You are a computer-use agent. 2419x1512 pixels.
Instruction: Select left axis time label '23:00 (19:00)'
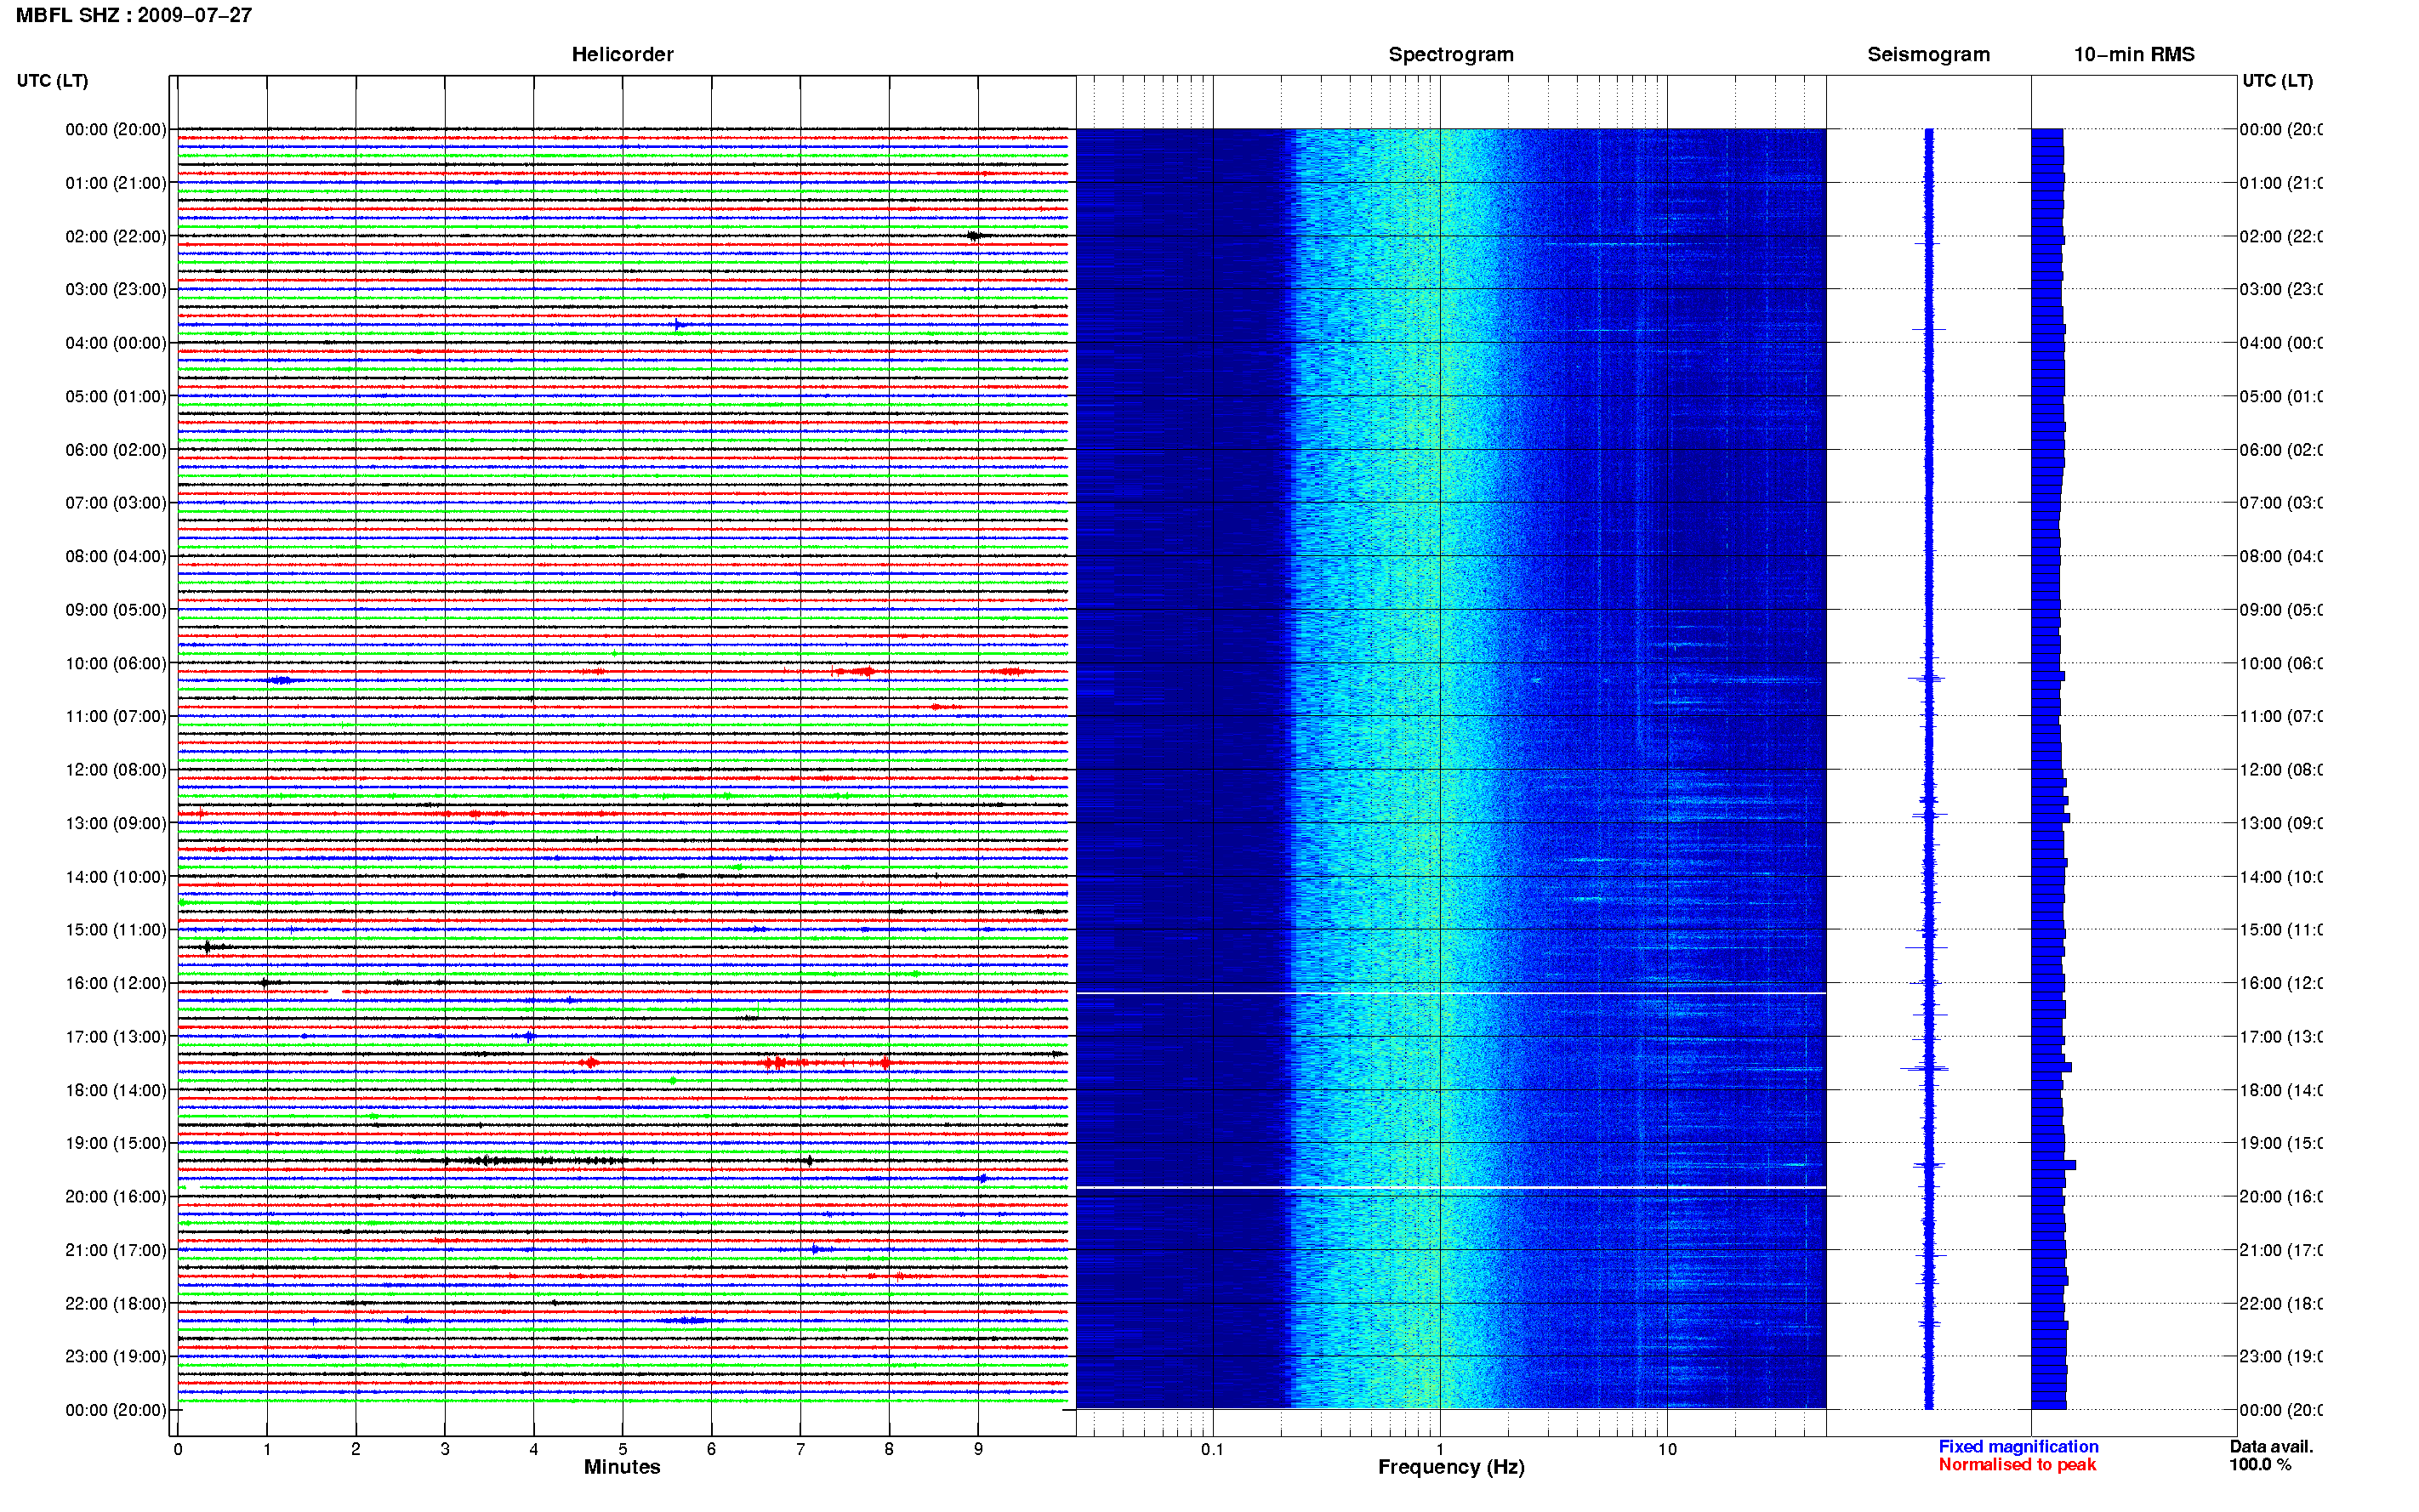(x=116, y=1356)
